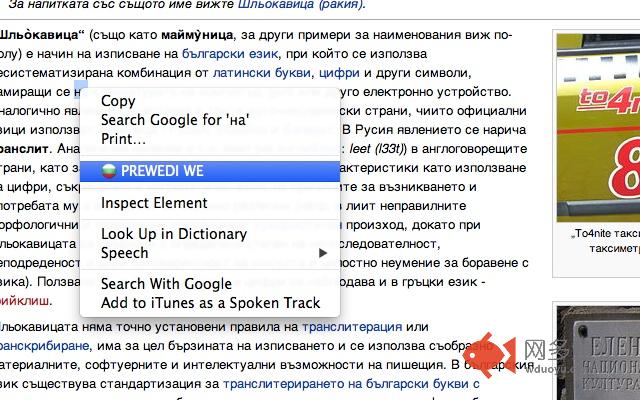Select Search Google for 'на' entry

click(175, 120)
